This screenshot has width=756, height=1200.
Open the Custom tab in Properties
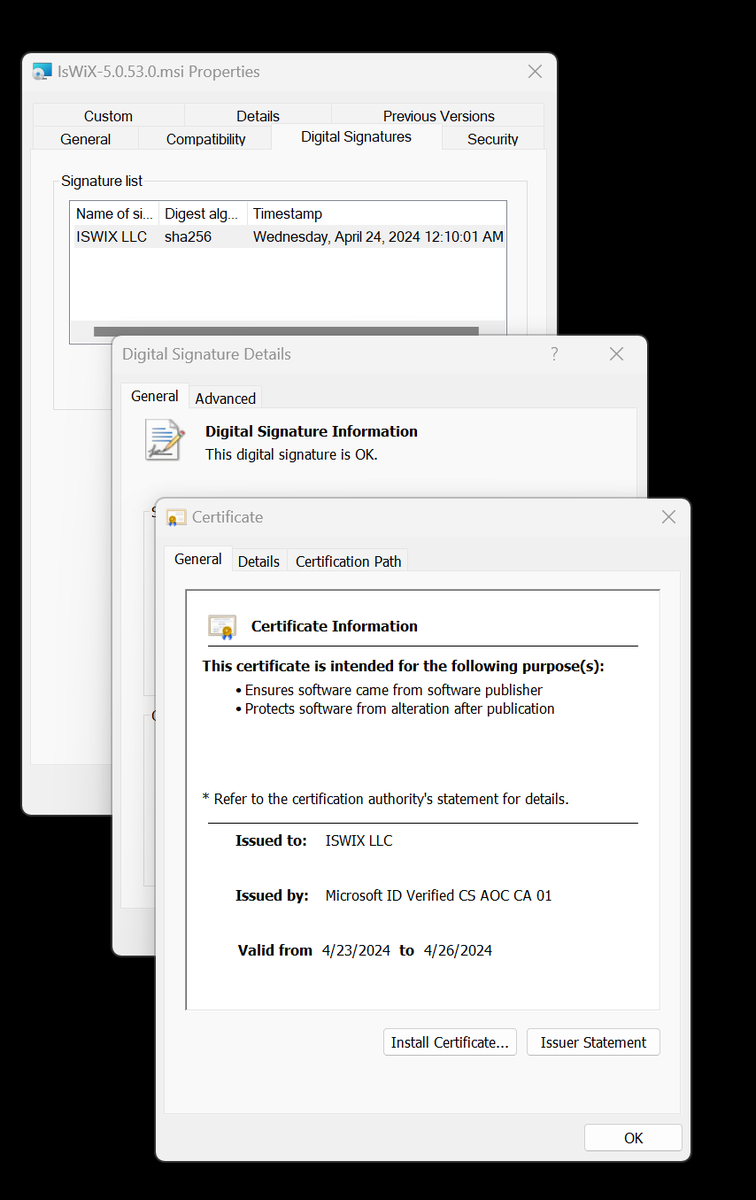tap(108, 116)
